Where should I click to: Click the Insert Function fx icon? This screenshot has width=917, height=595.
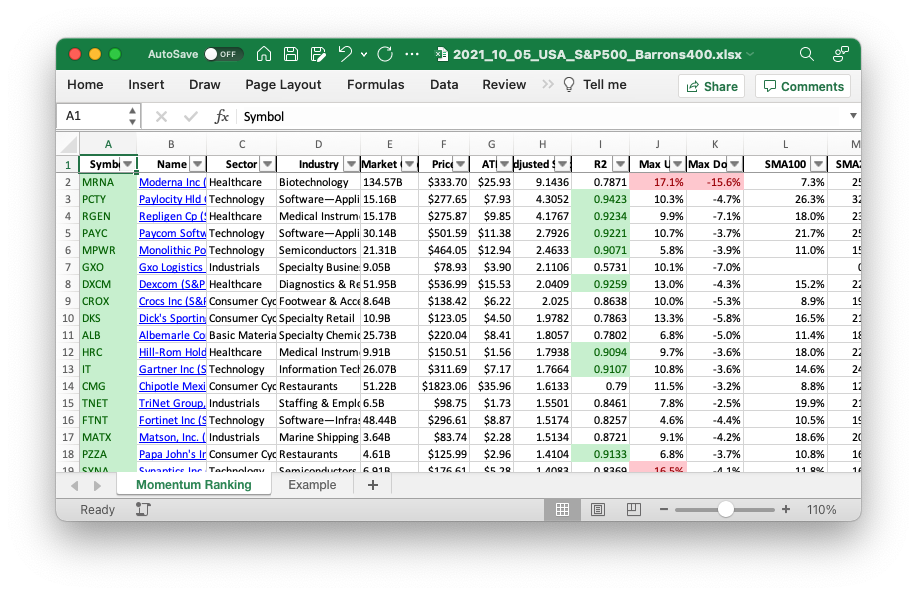pyautogui.click(x=222, y=116)
